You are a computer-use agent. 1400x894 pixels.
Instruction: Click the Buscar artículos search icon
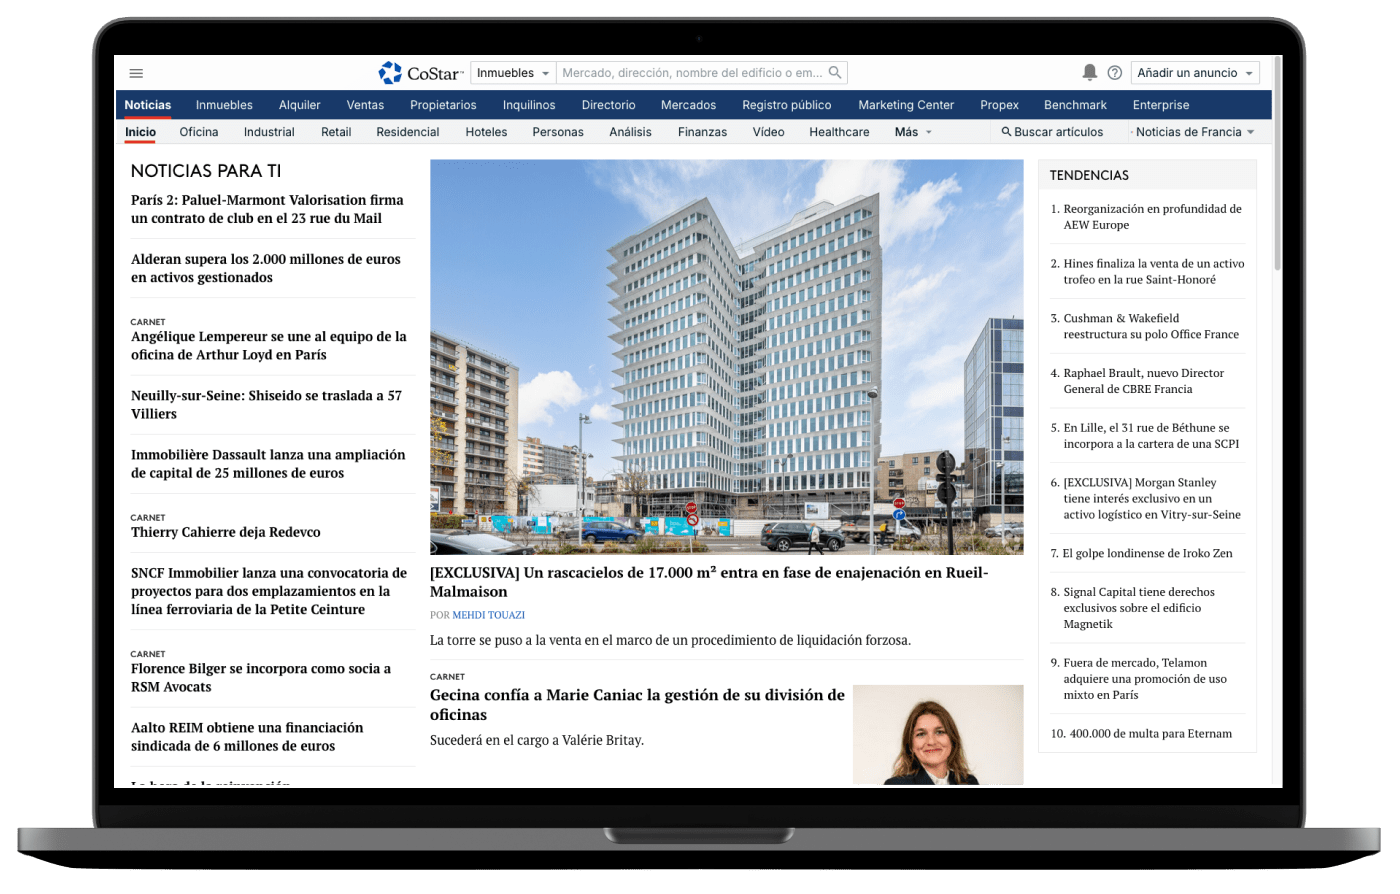click(x=1006, y=132)
